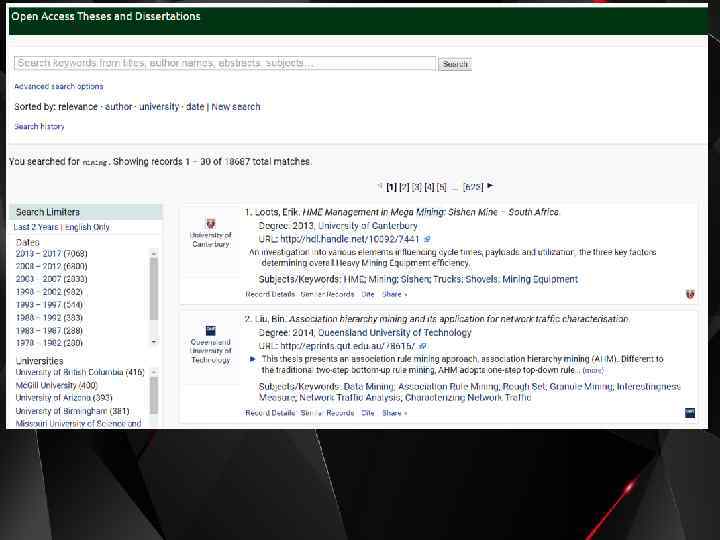This screenshot has height=540, width=720.
Task: Filter dates 1998 – 2002
Action: click(x=49, y=292)
